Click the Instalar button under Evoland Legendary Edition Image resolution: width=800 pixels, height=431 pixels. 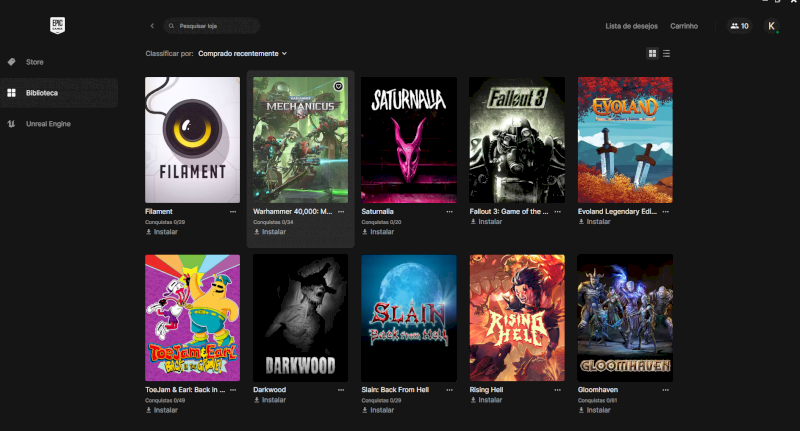coord(598,222)
